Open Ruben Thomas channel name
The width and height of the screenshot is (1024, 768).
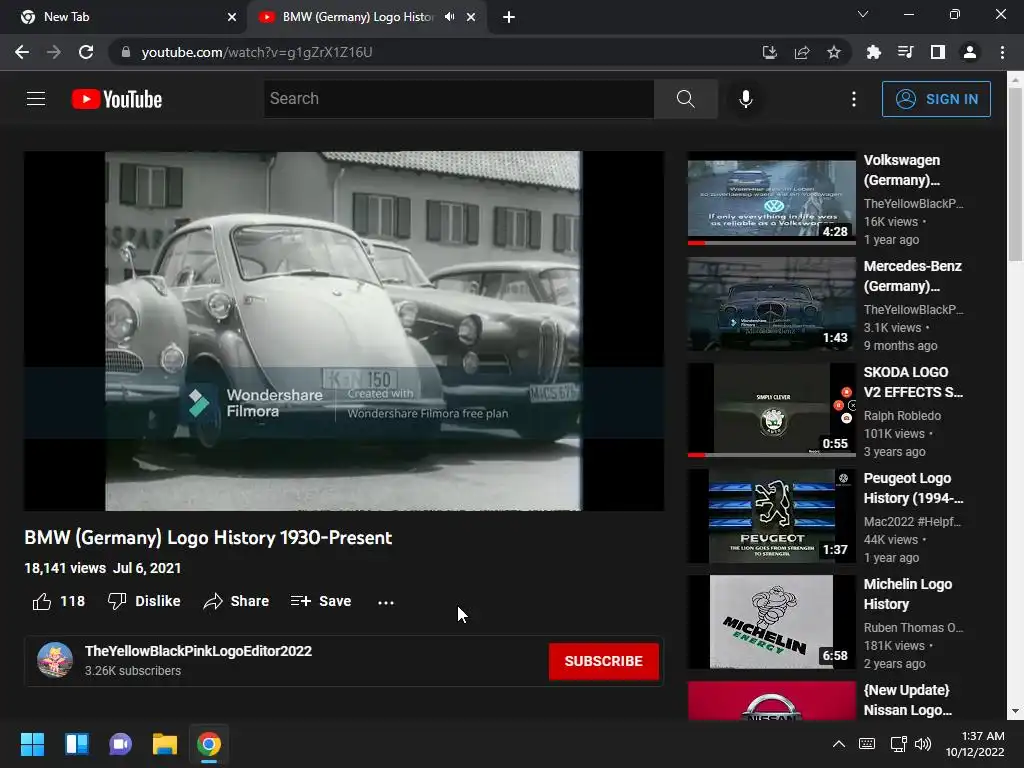coord(913,628)
